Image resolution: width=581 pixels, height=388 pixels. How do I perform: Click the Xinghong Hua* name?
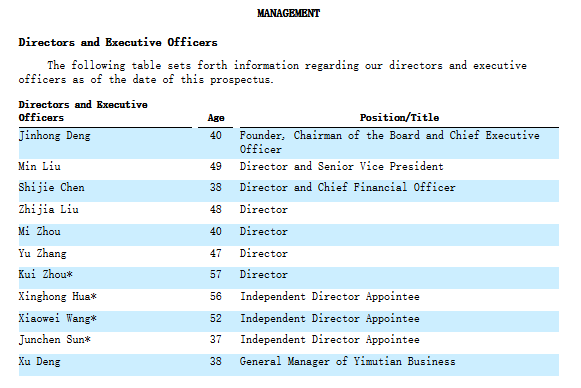tap(57, 297)
